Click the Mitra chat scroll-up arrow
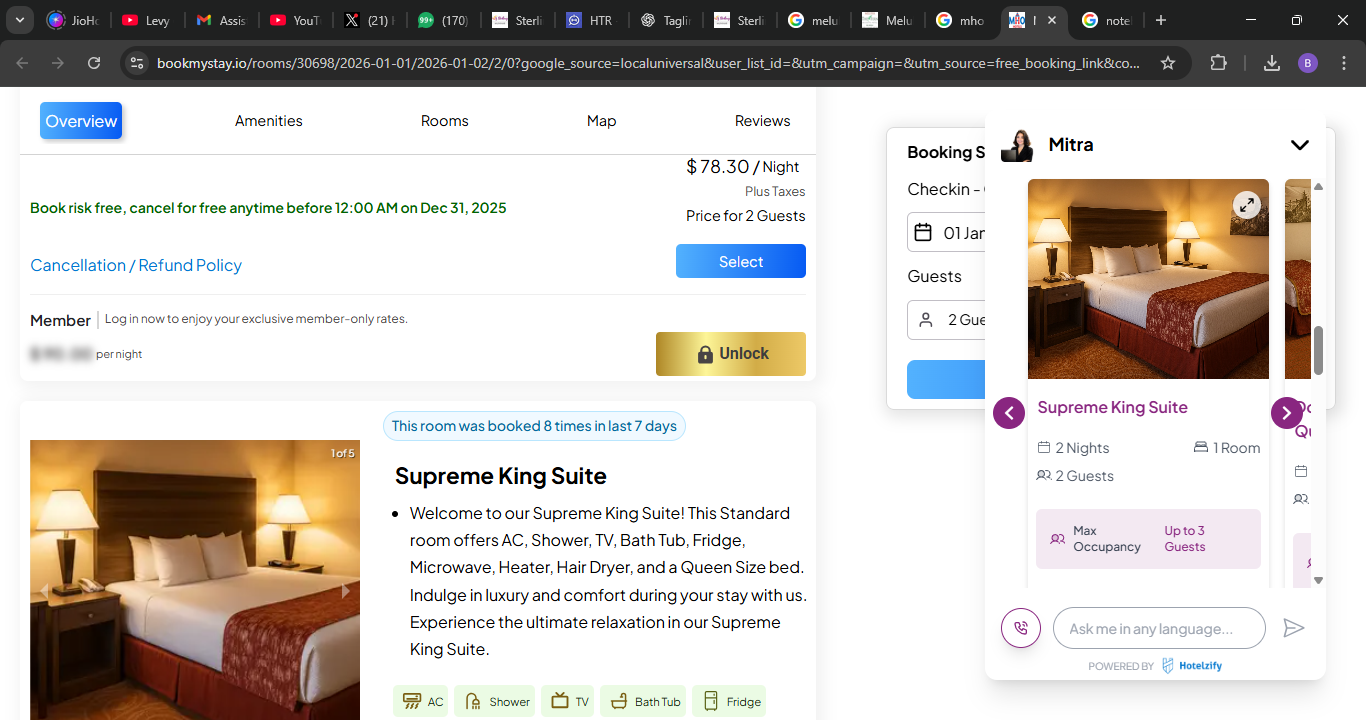 [1318, 187]
